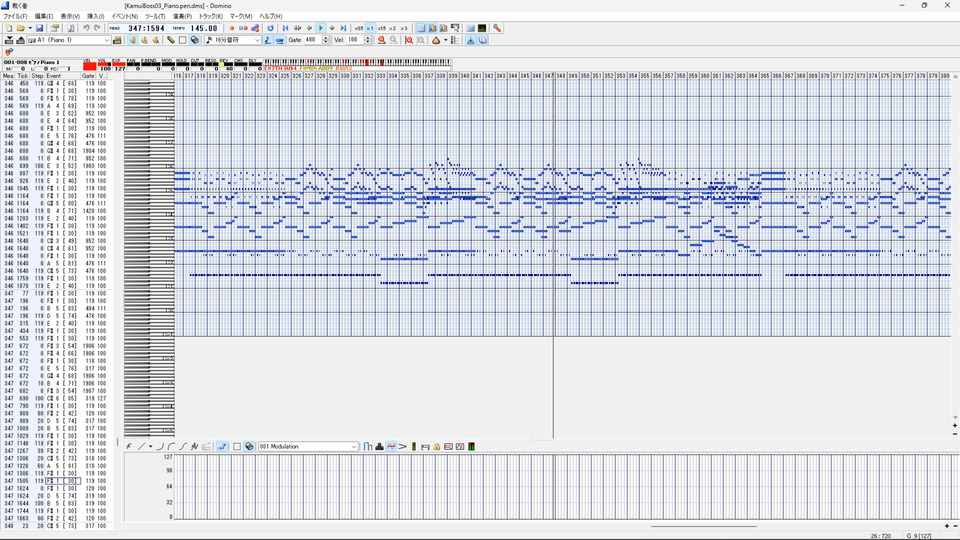Click the Vel value input field
The image size is (960, 540).
click(x=354, y=40)
